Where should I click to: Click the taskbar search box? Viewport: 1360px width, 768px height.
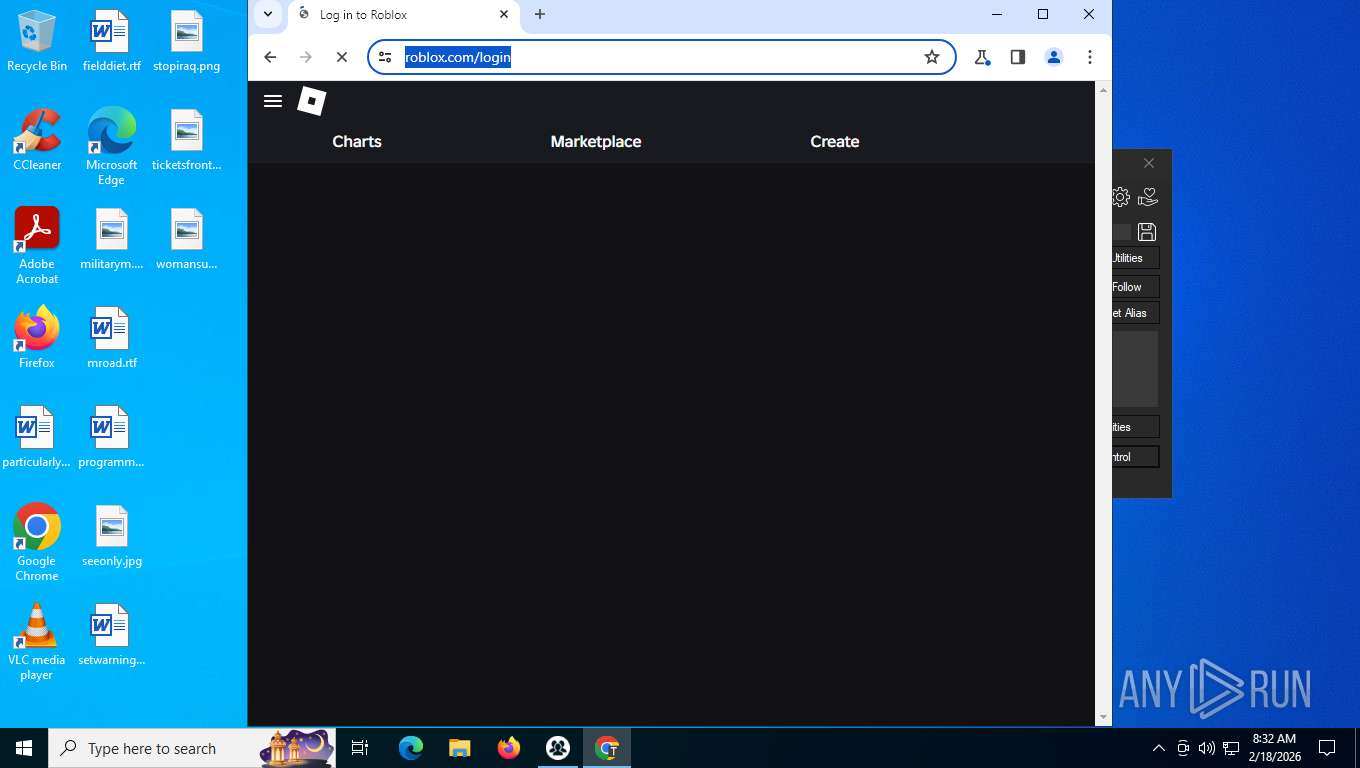click(192, 748)
